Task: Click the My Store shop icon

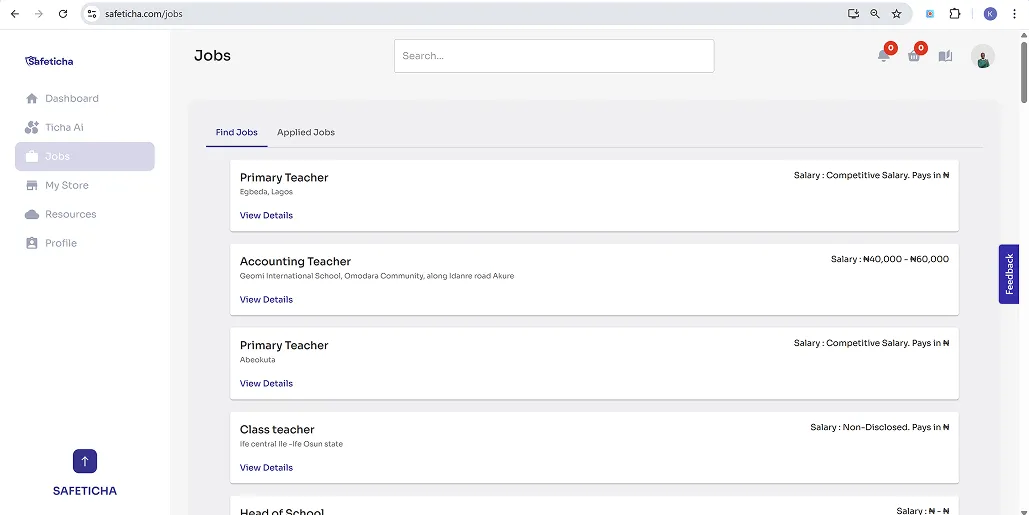Action: tap(32, 185)
